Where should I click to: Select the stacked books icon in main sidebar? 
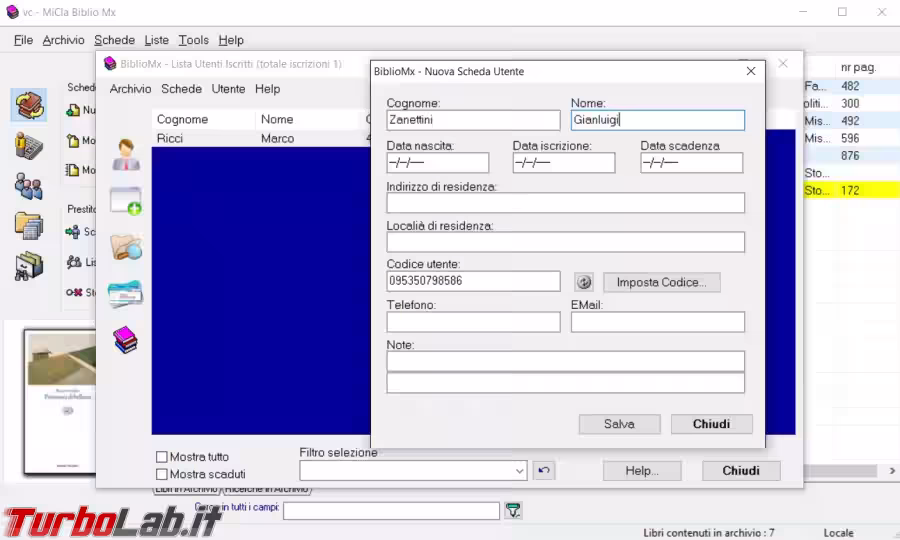(x=29, y=105)
